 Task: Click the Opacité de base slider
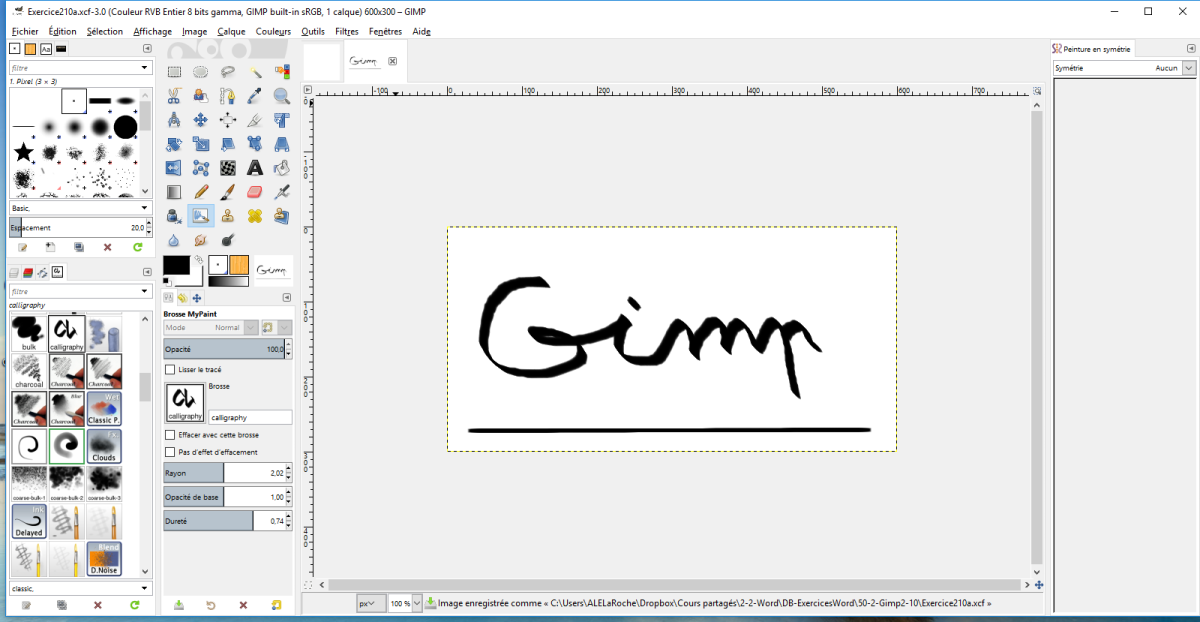pyautogui.click(x=228, y=497)
